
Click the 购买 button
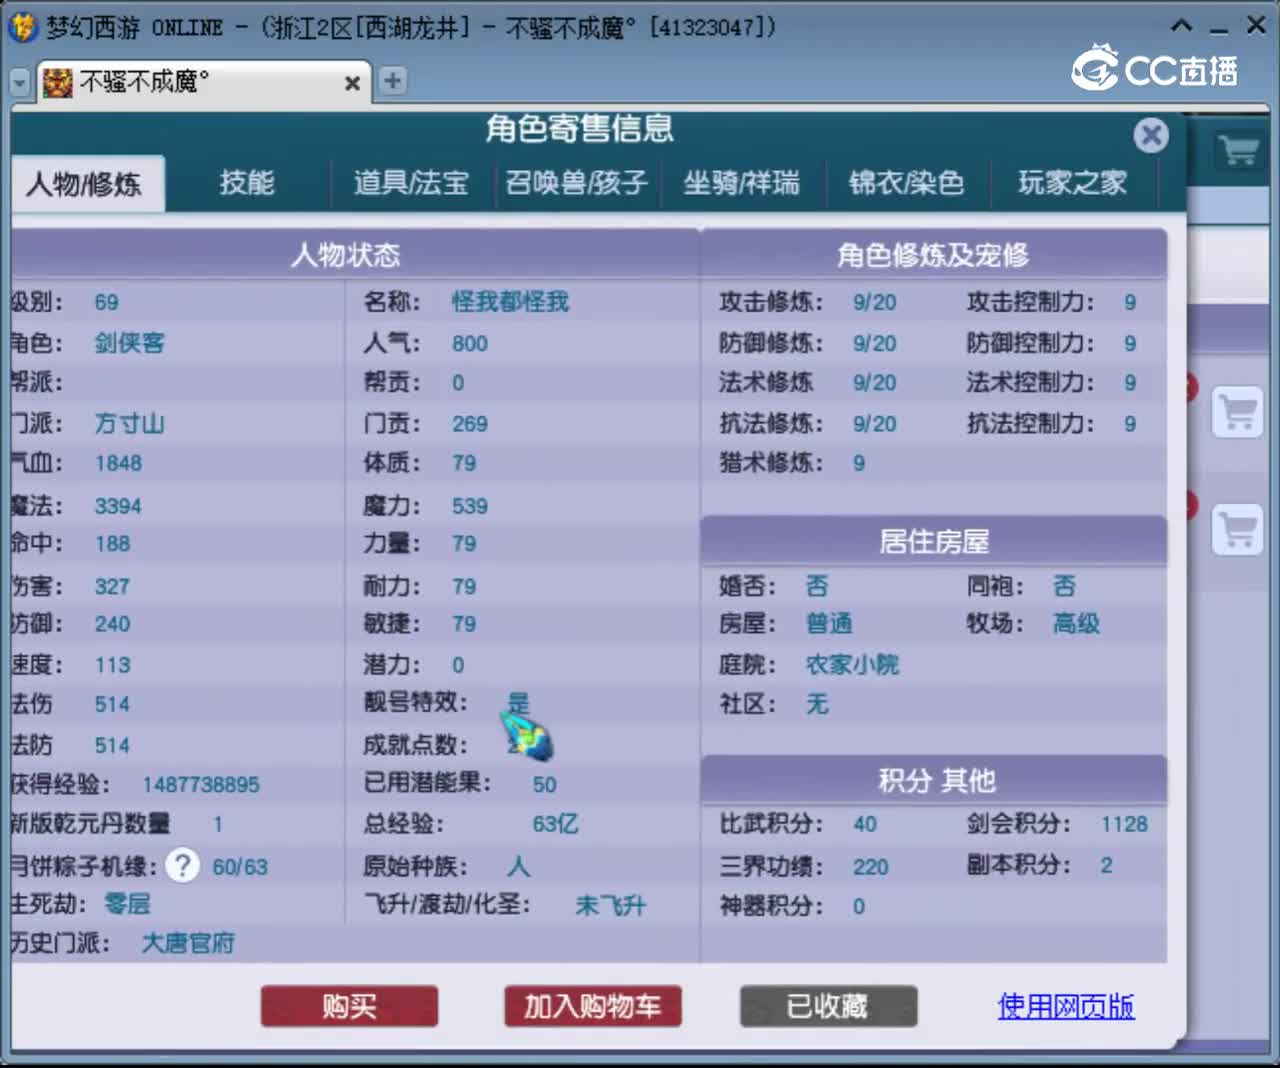tap(349, 1006)
